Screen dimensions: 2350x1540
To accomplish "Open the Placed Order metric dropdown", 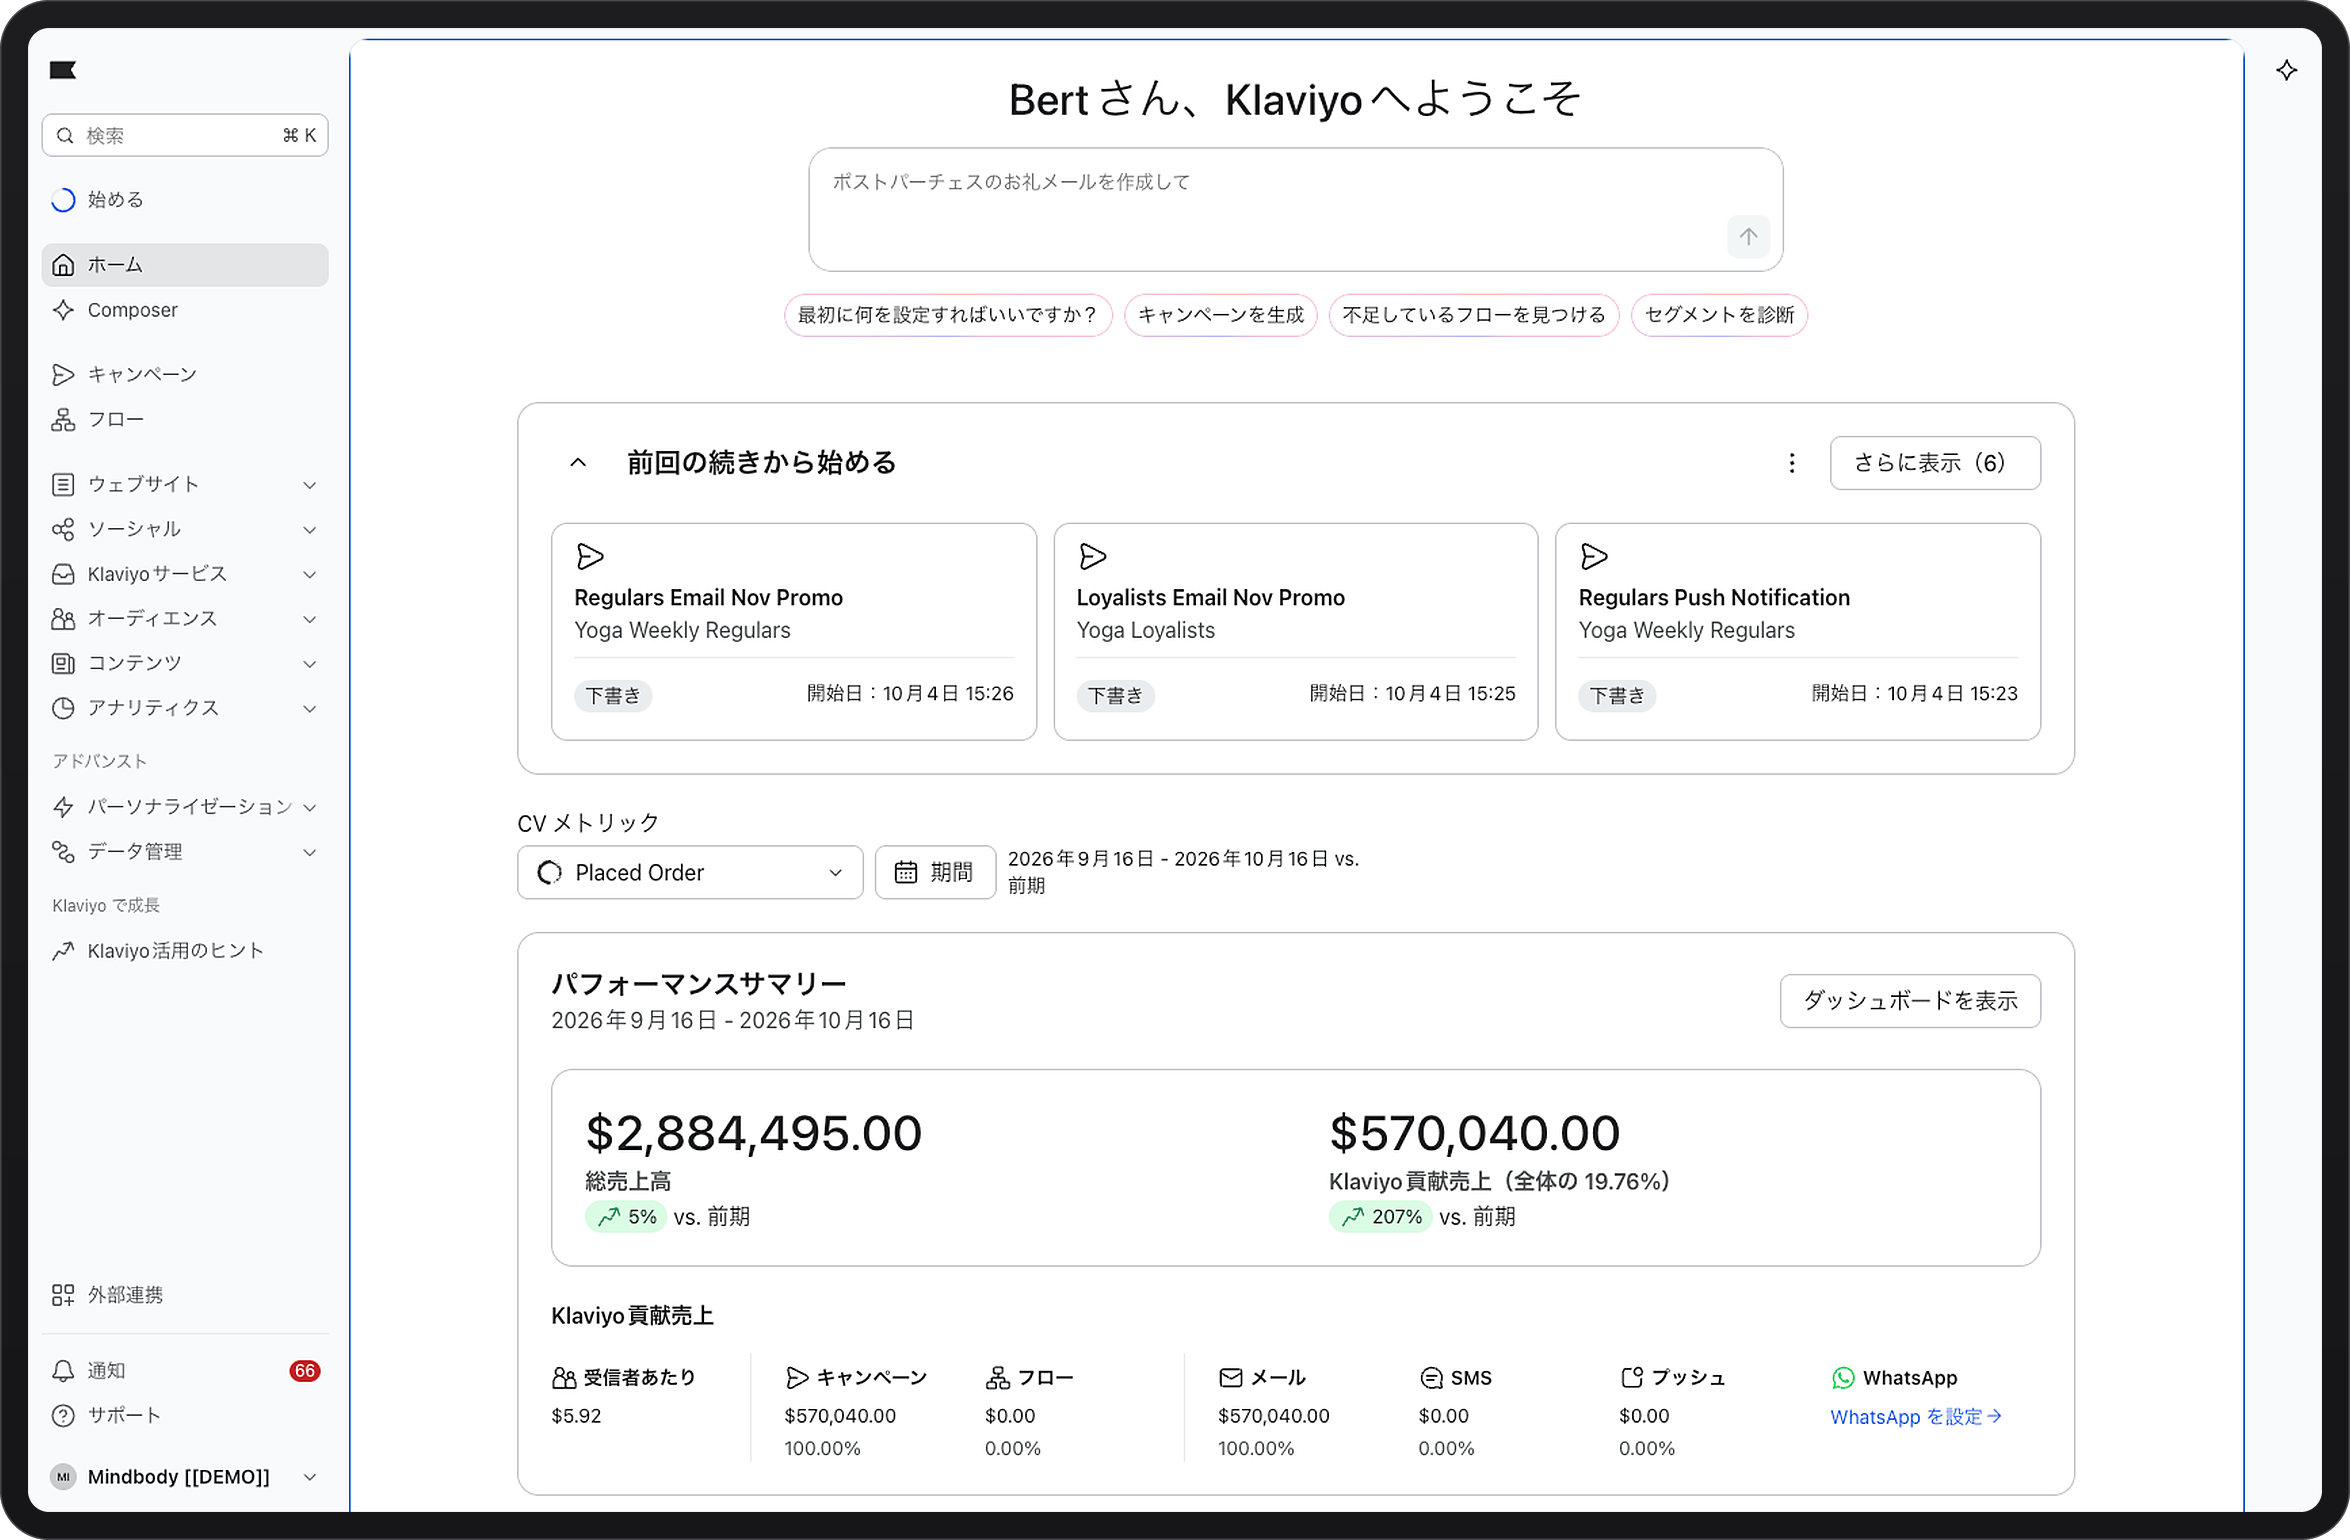I will pyautogui.click(x=690, y=873).
